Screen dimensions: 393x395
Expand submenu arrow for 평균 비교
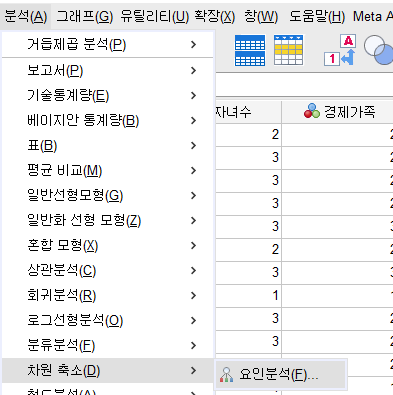pos(193,170)
